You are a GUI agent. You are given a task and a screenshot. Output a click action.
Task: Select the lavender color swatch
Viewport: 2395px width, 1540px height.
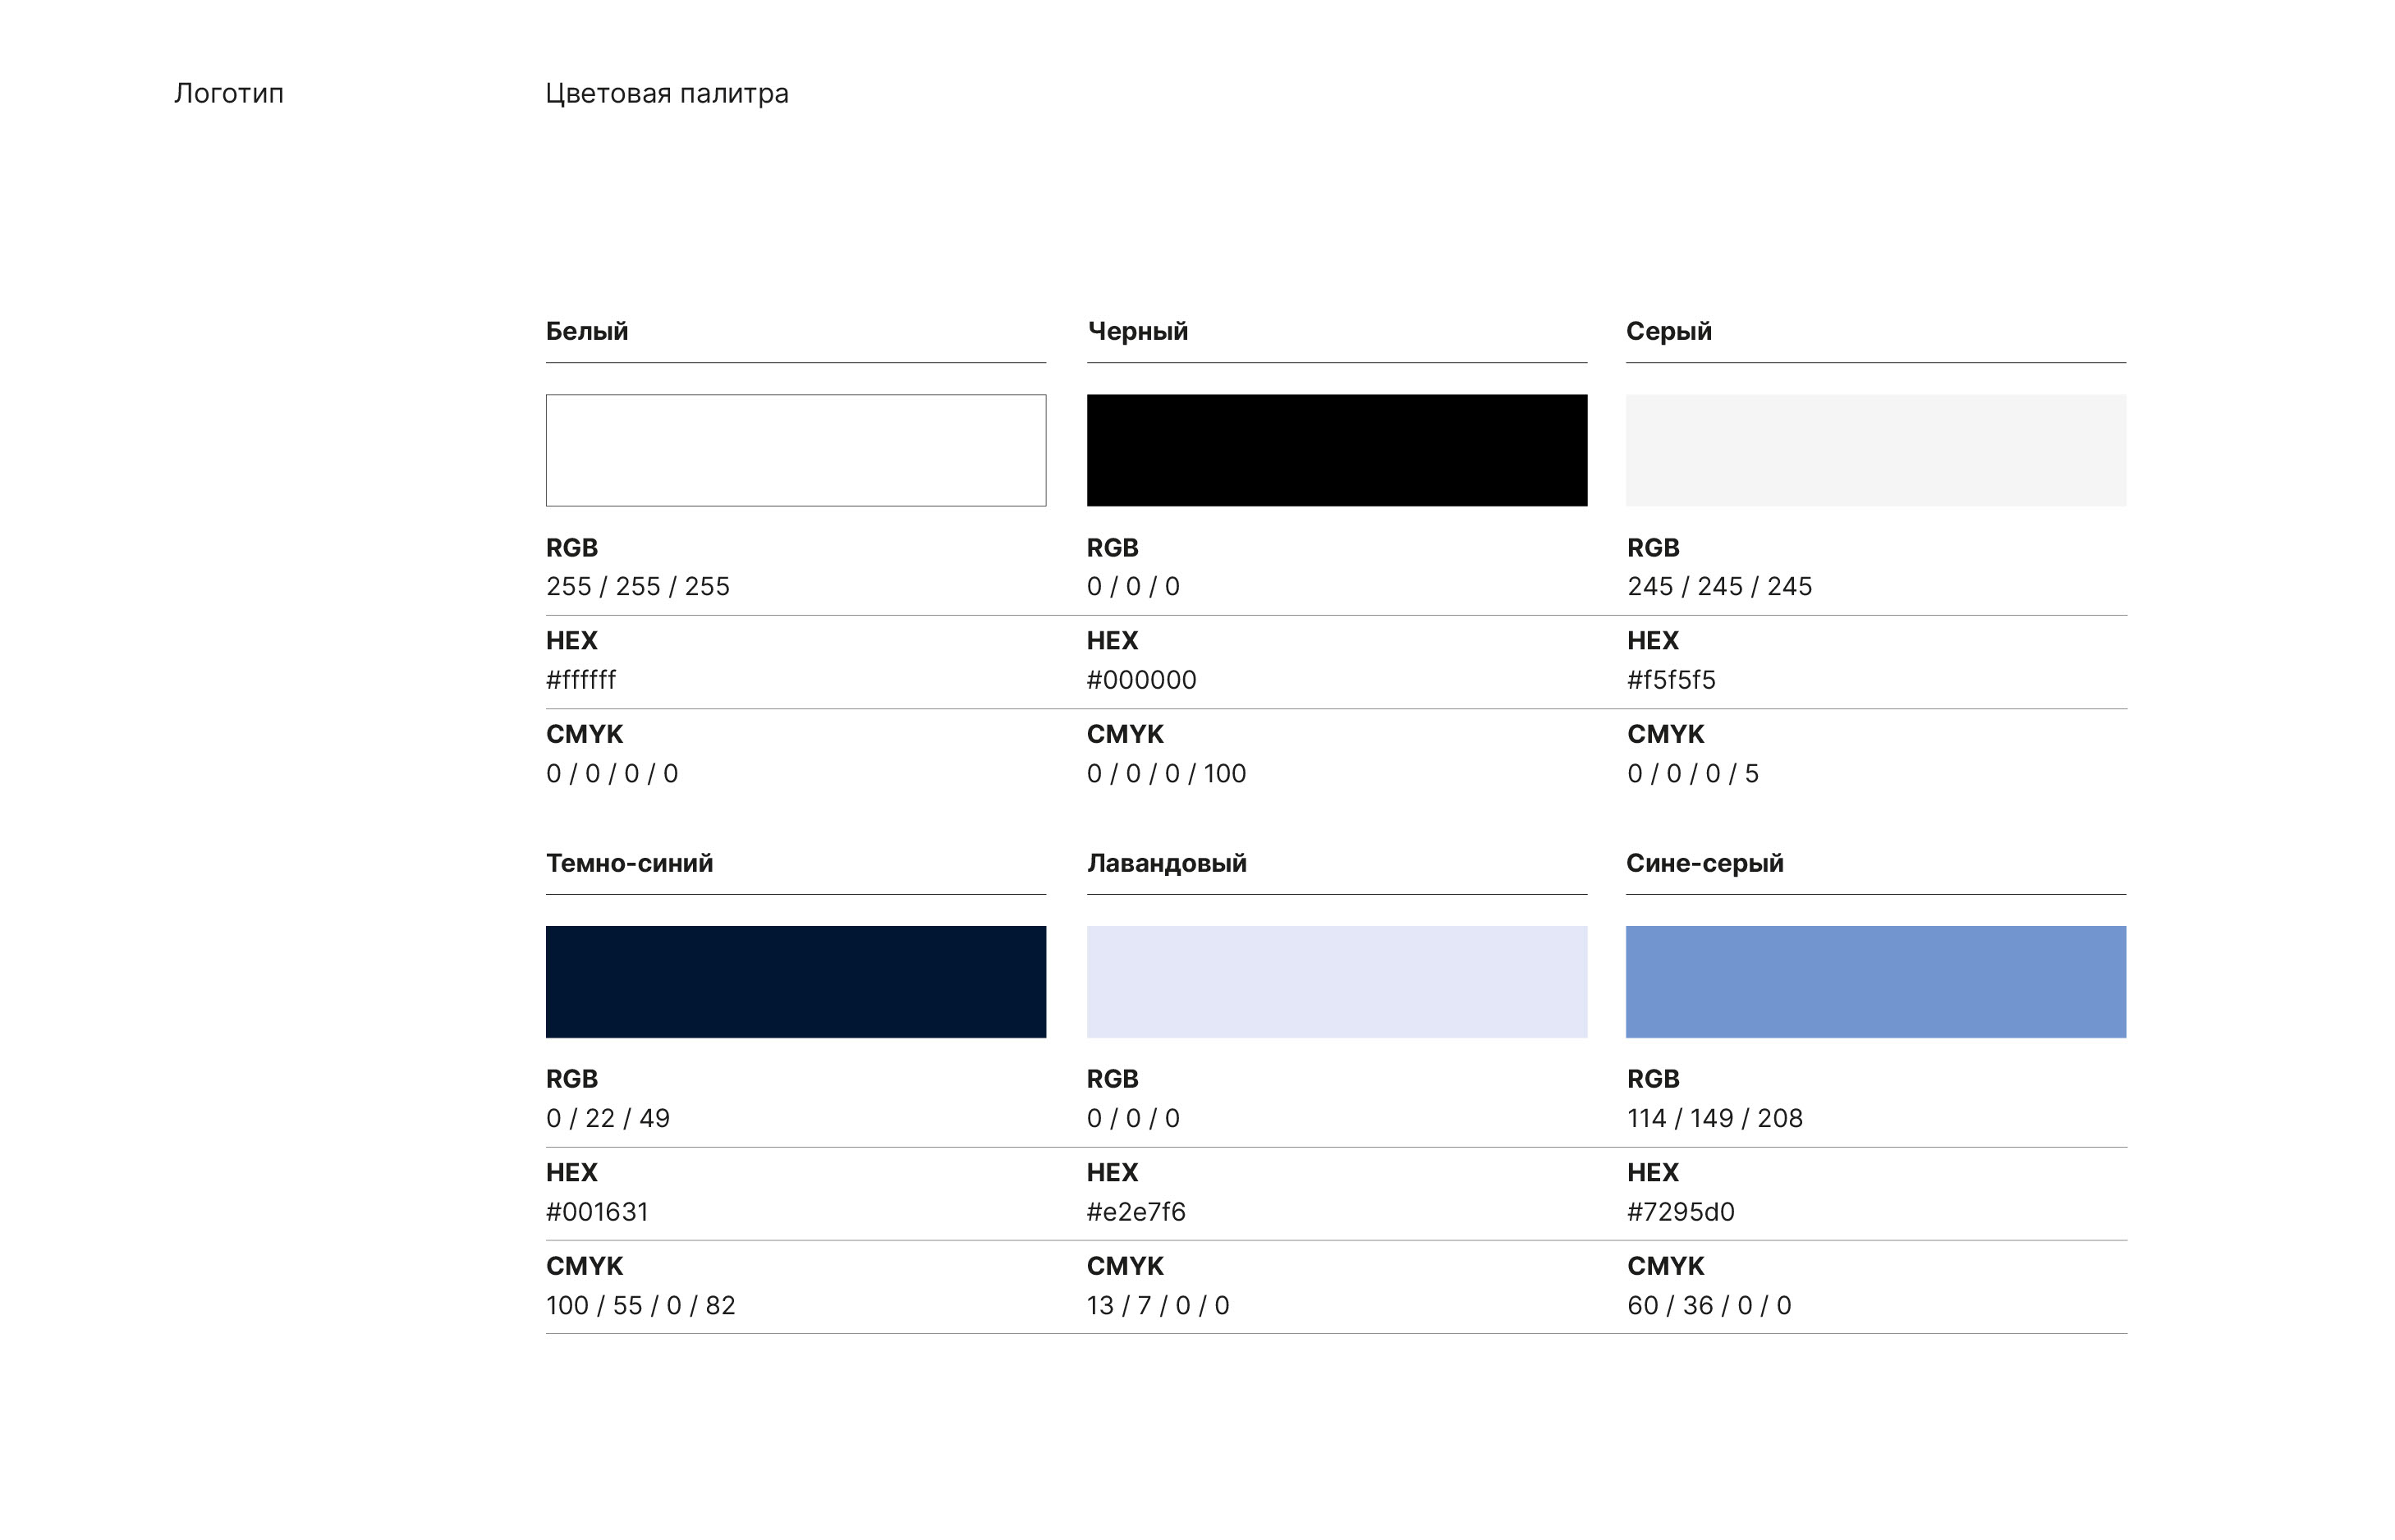point(1336,981)
